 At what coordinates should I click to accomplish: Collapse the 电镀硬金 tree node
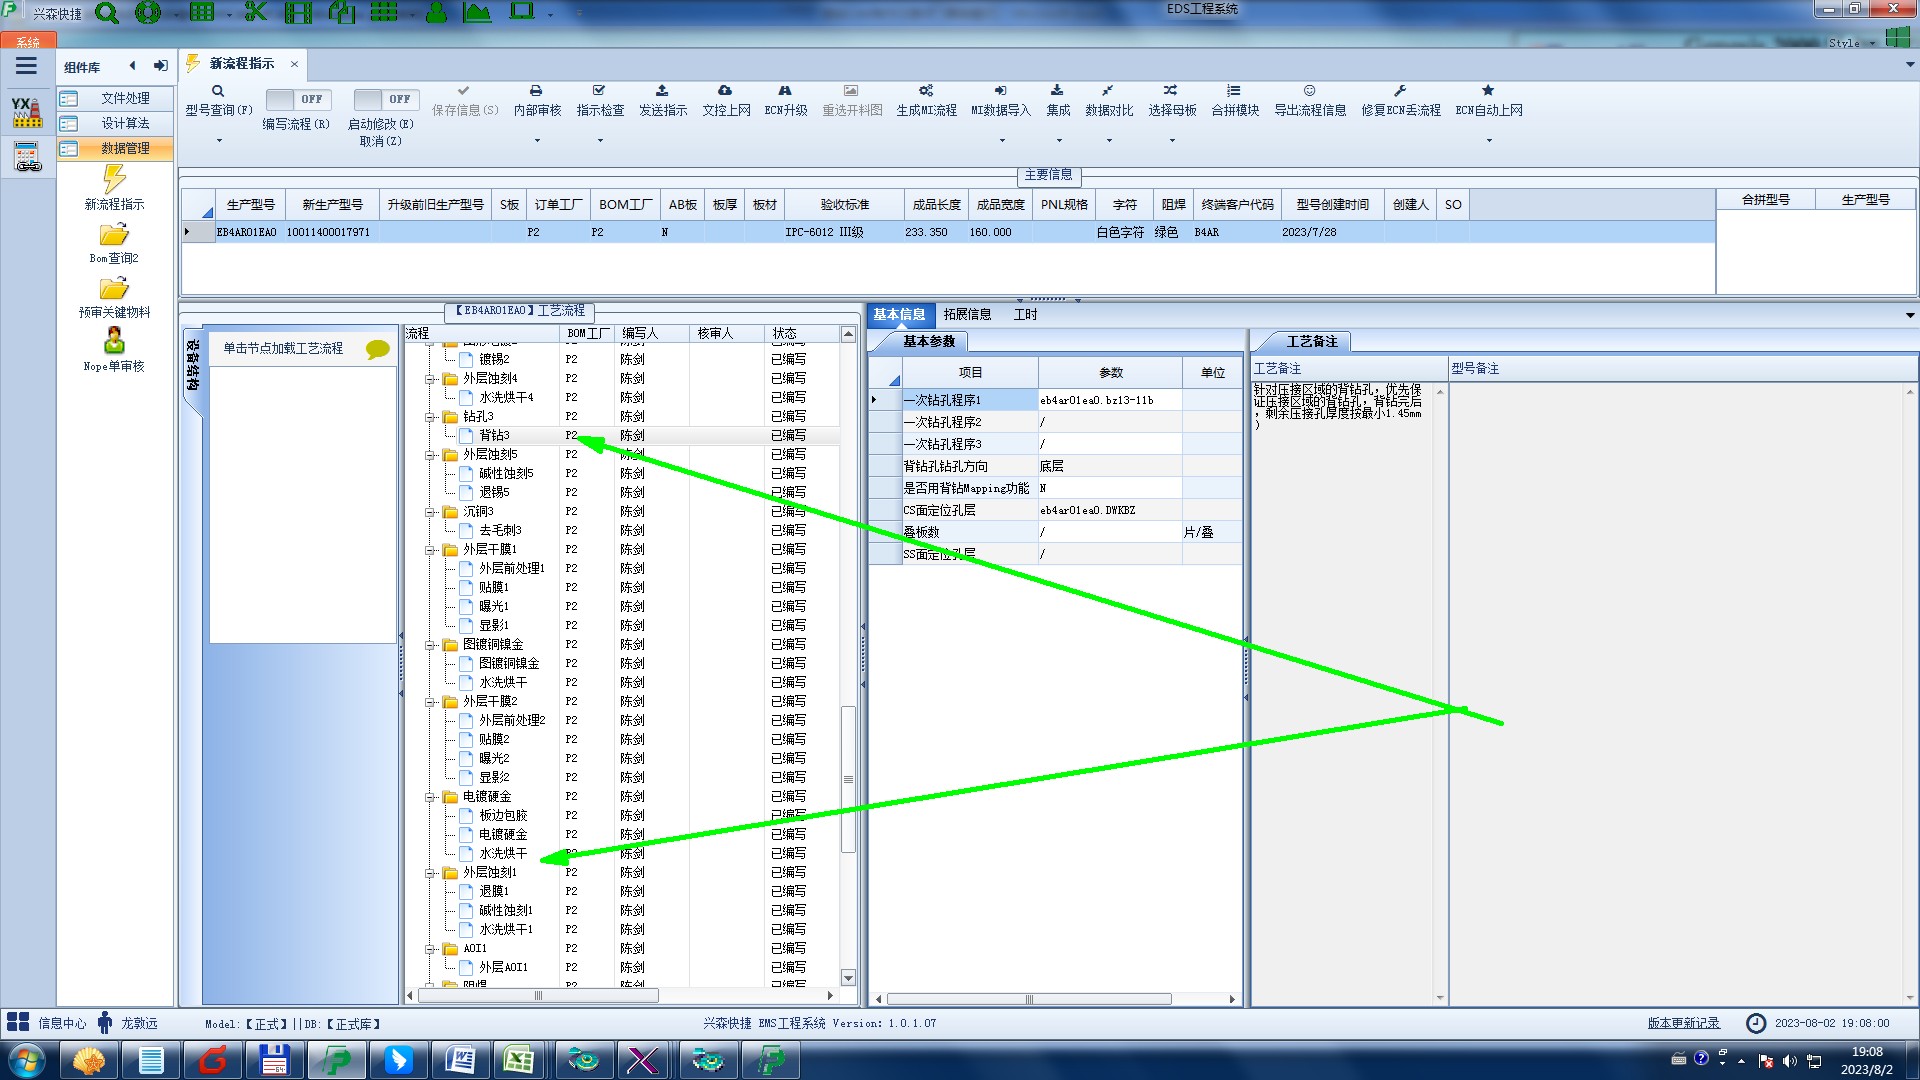click(430, 797)
